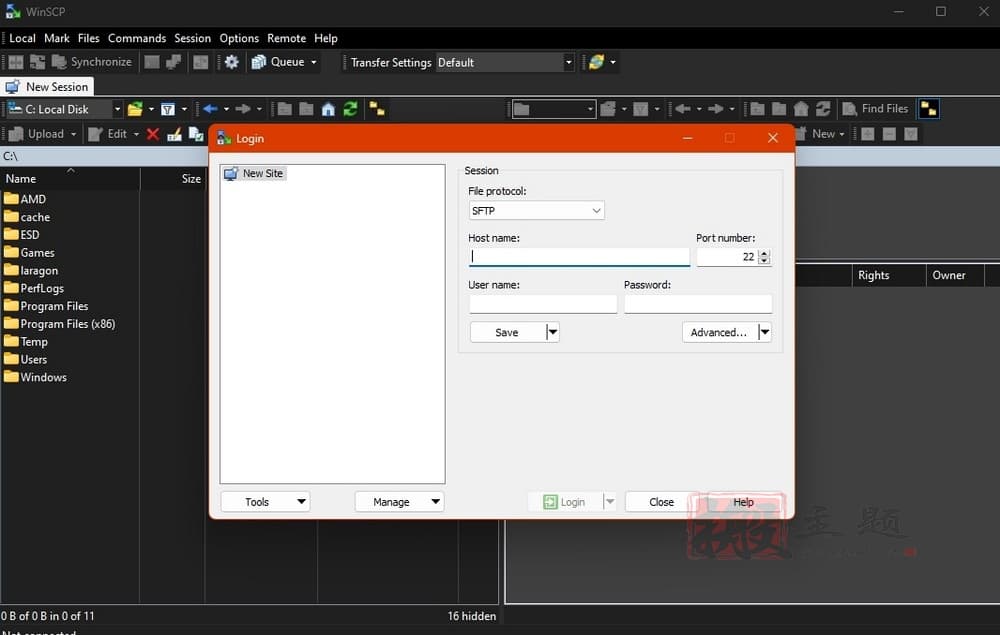
Task: Click the Queue toolbar button
Action: coord(278,62)
